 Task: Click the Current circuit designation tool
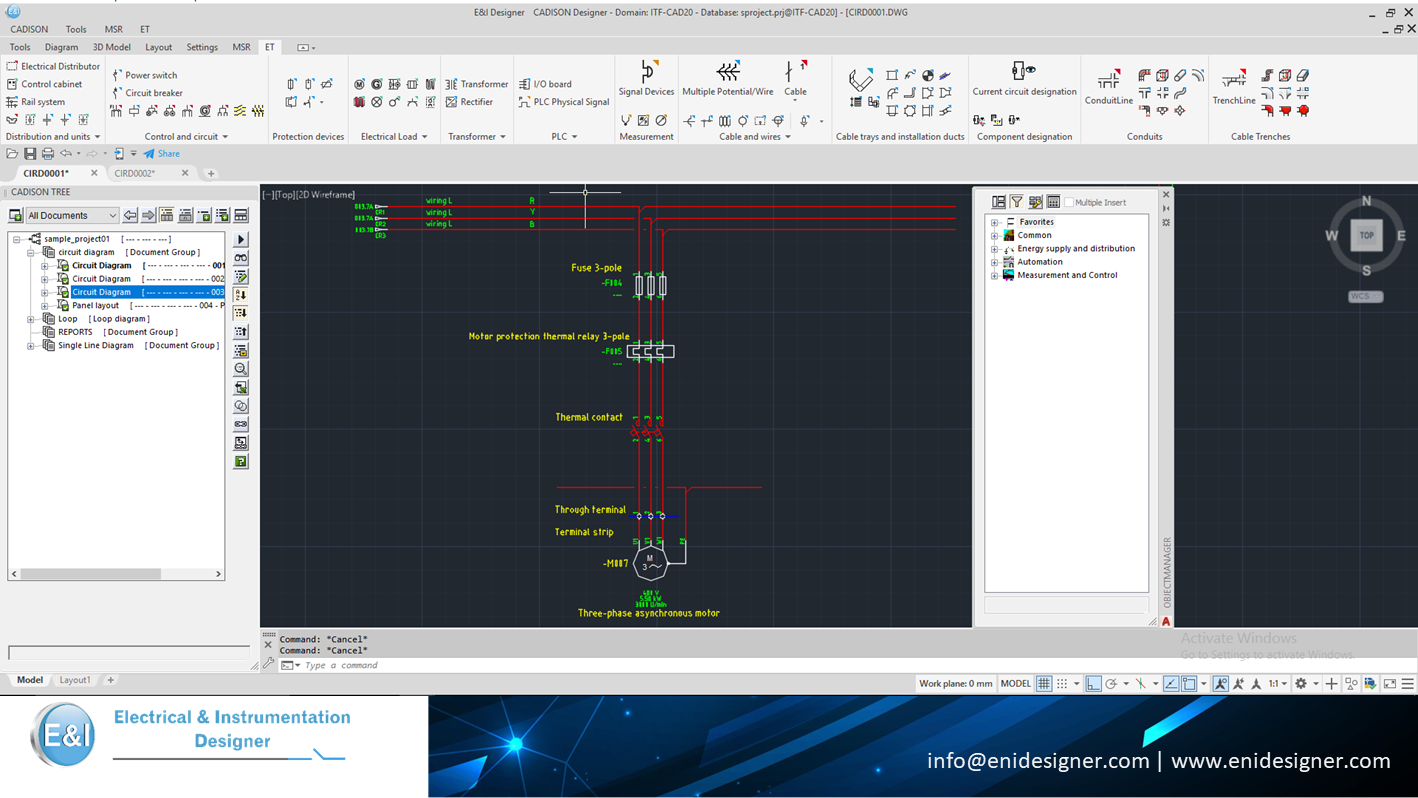click(1024, 78)
